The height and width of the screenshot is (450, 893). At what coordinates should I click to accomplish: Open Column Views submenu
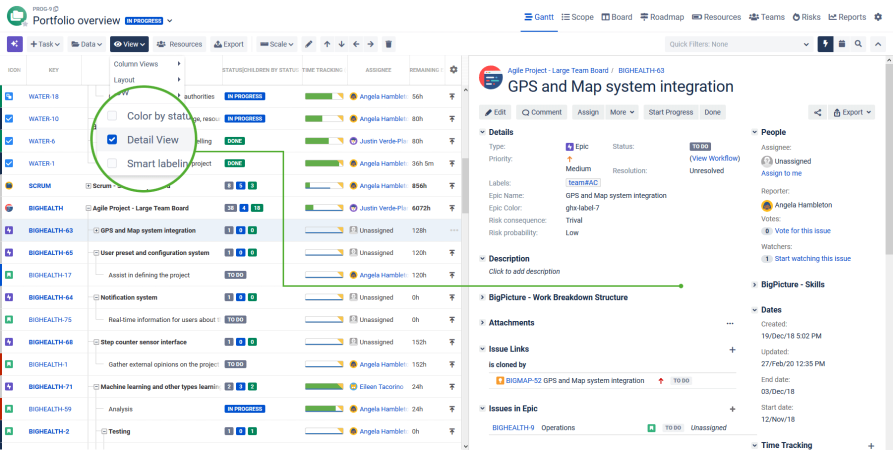147,64
